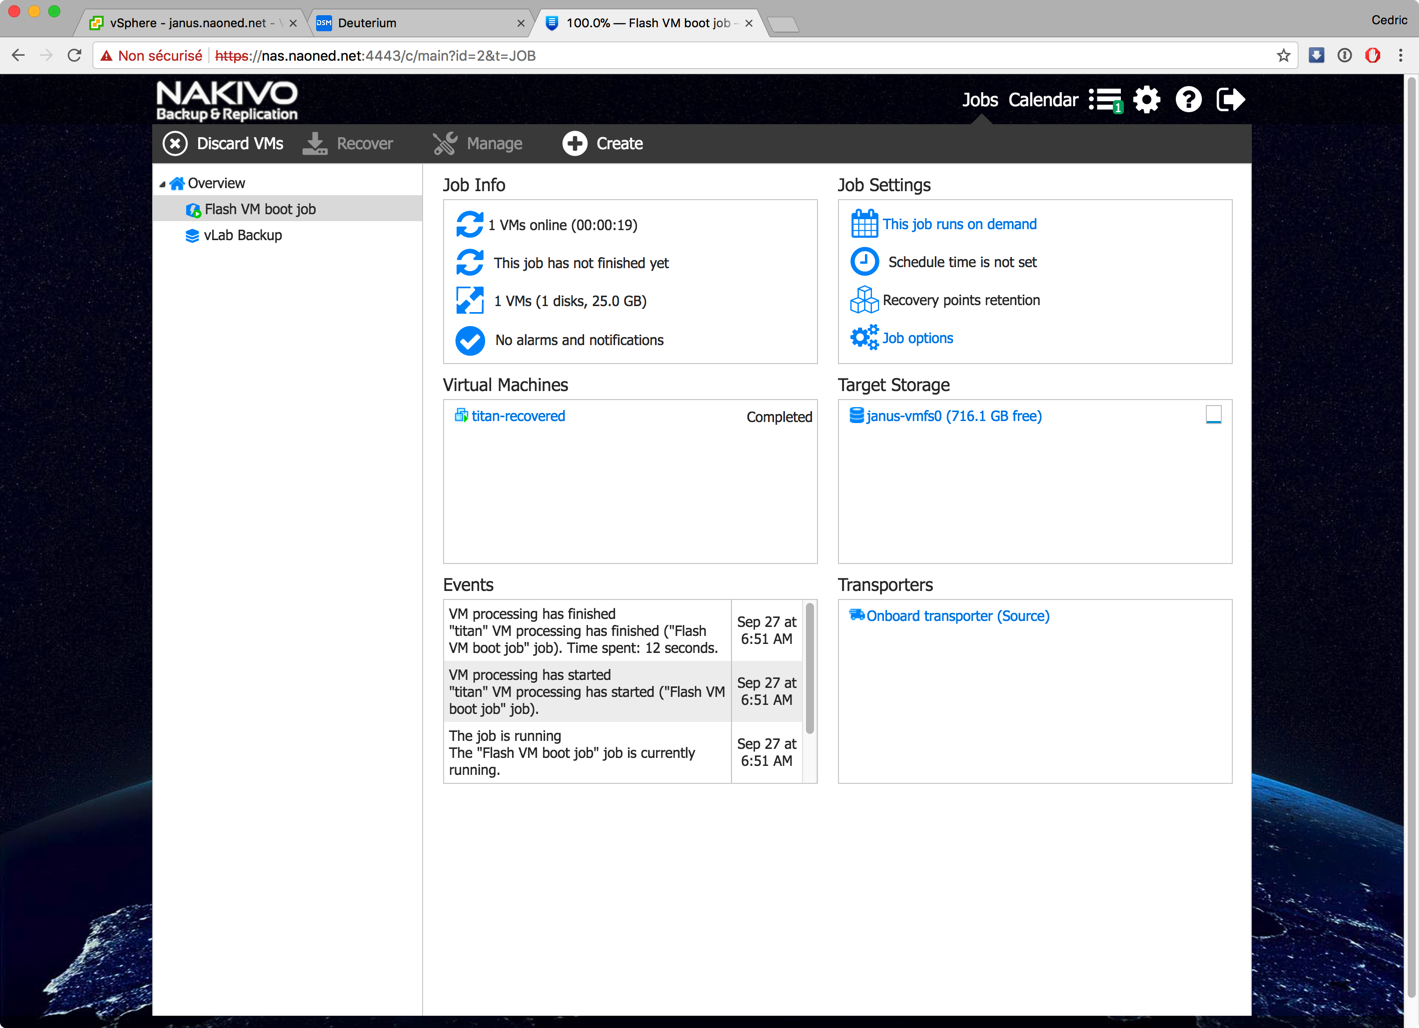This screenshot has height=1028, width=1419.
Task: Select the Flash VM boot job browser tab
Action: [x=650, y=23]
